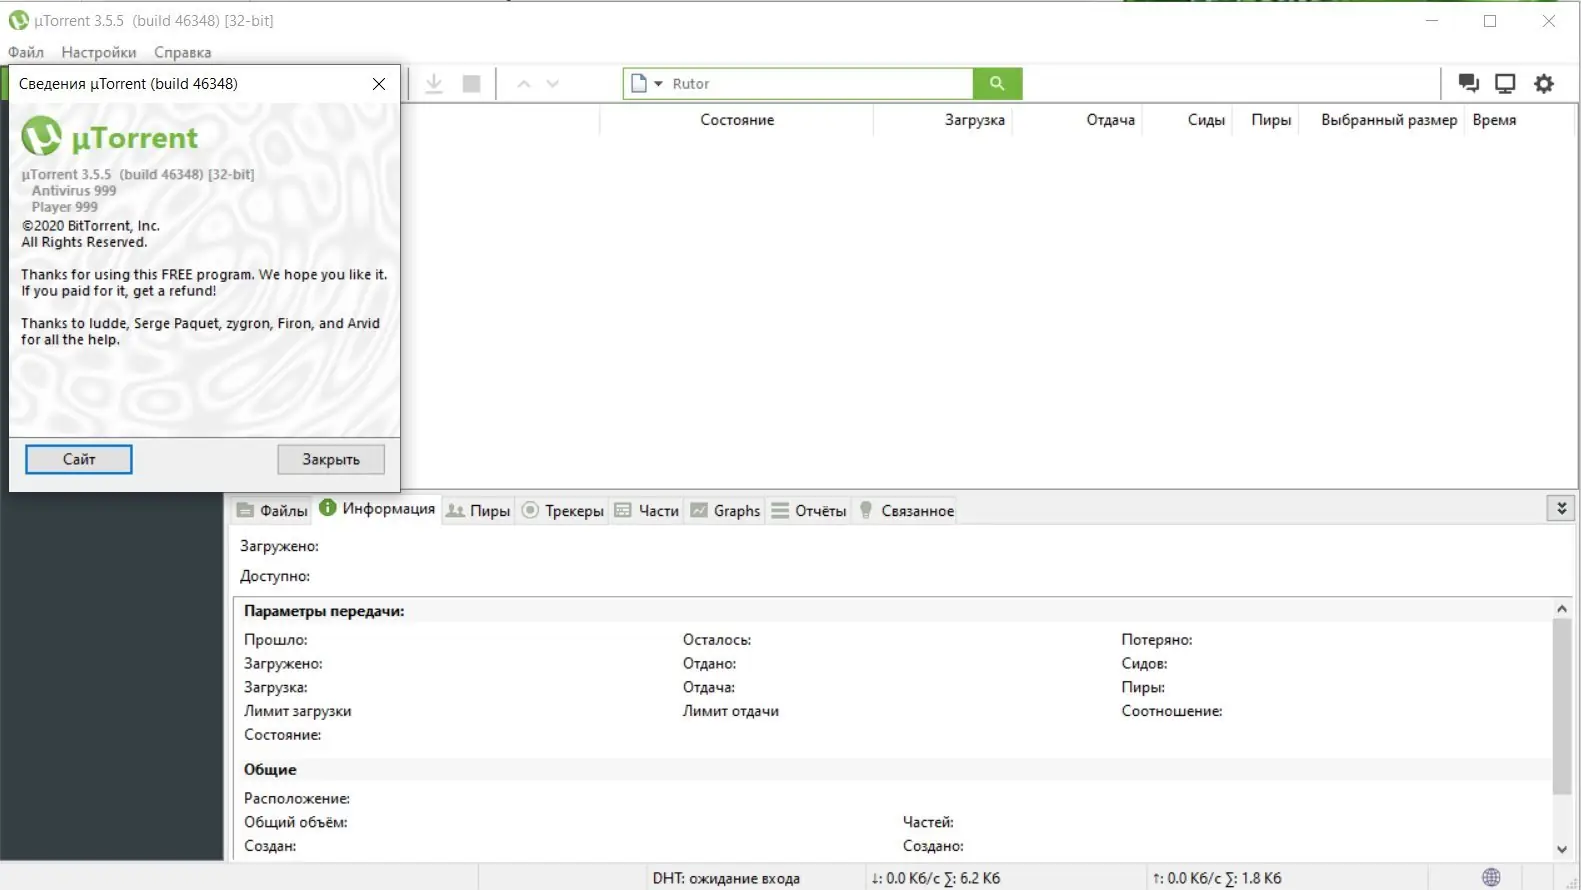Viewport: 1581px width, 890px height.
Task: Switch to the Связанное tab
Action: click(x=906, y=511)
